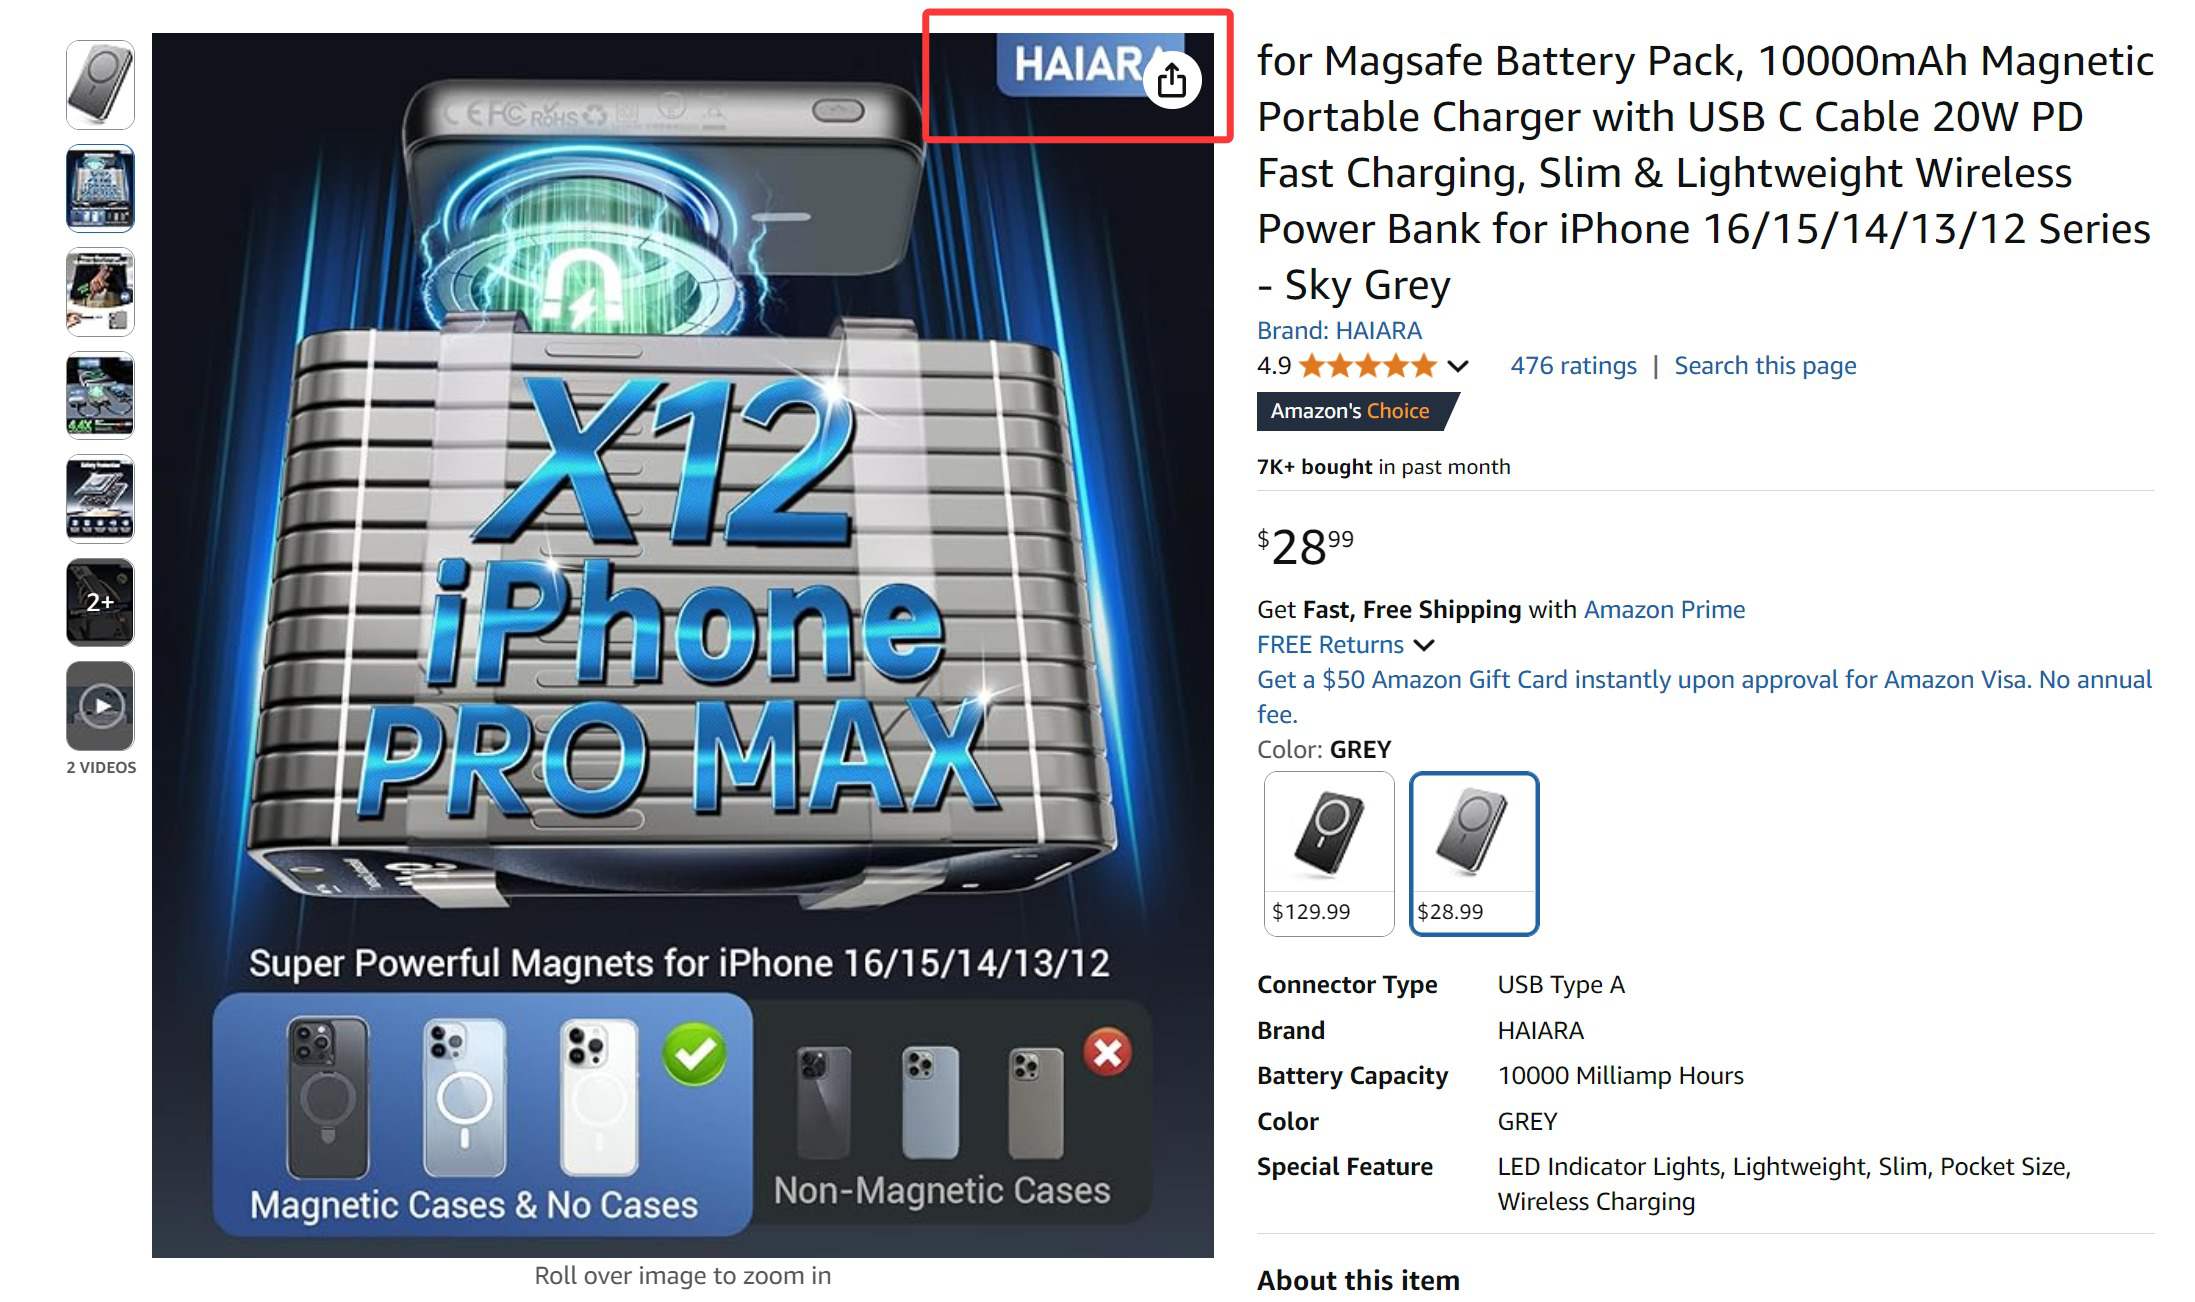The width and height of the screenshot is (2195, 1302).
Task: Open the 2 videos play thumbnail
Action: [100, 706]
